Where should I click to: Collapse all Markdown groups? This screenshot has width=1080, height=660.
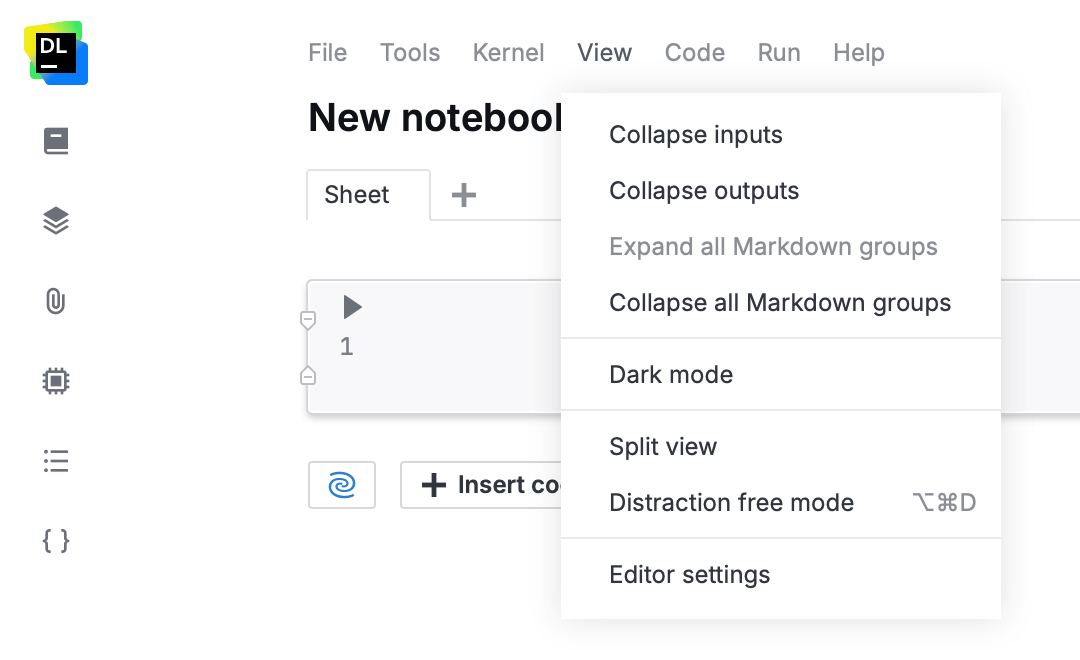(x=779, y=302)
